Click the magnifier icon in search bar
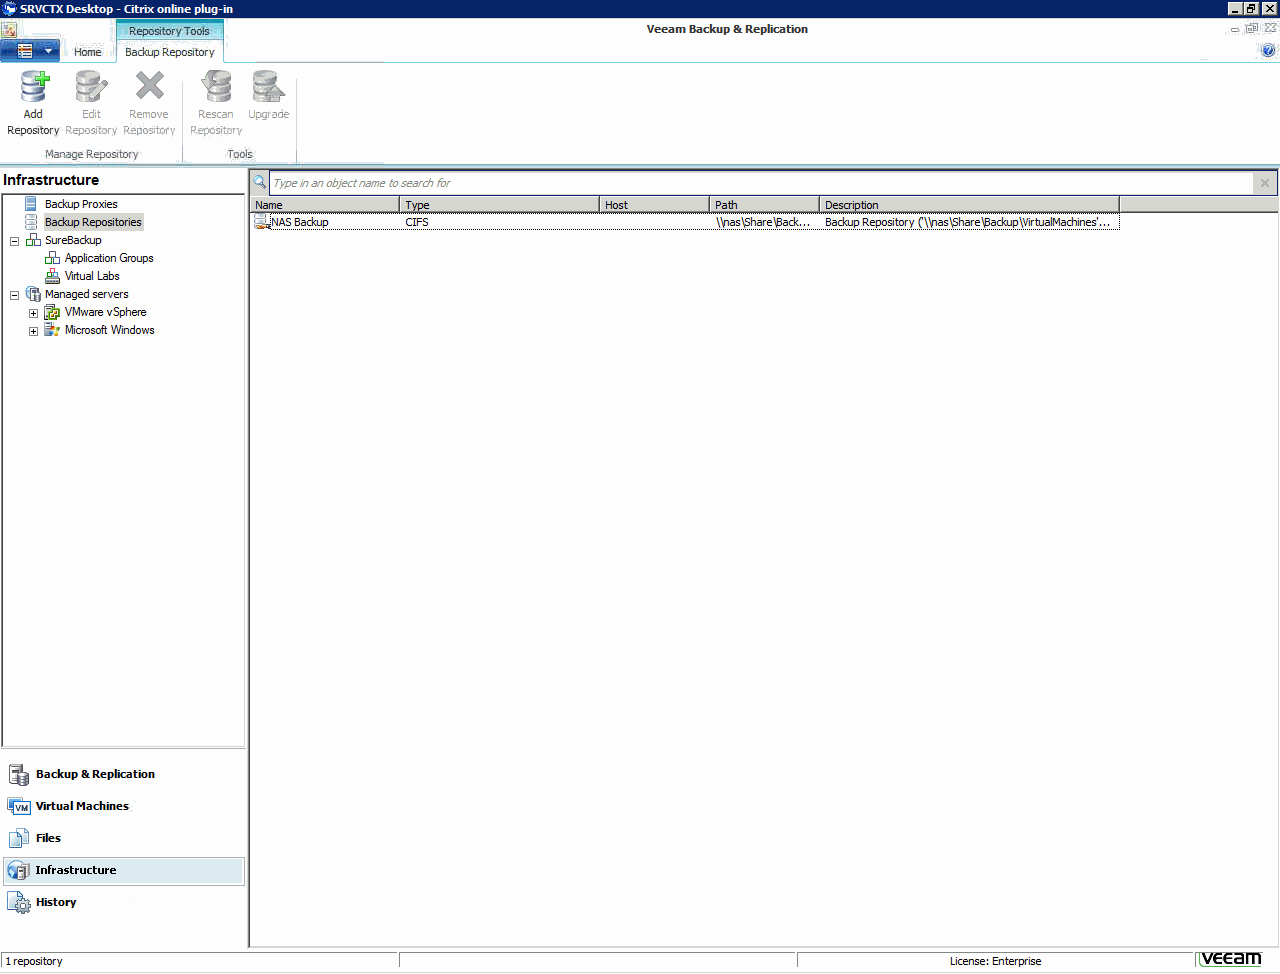Image resolution: width=1280 pixels, height=974 pixels. pyautogui.click(x=259, y=182)
